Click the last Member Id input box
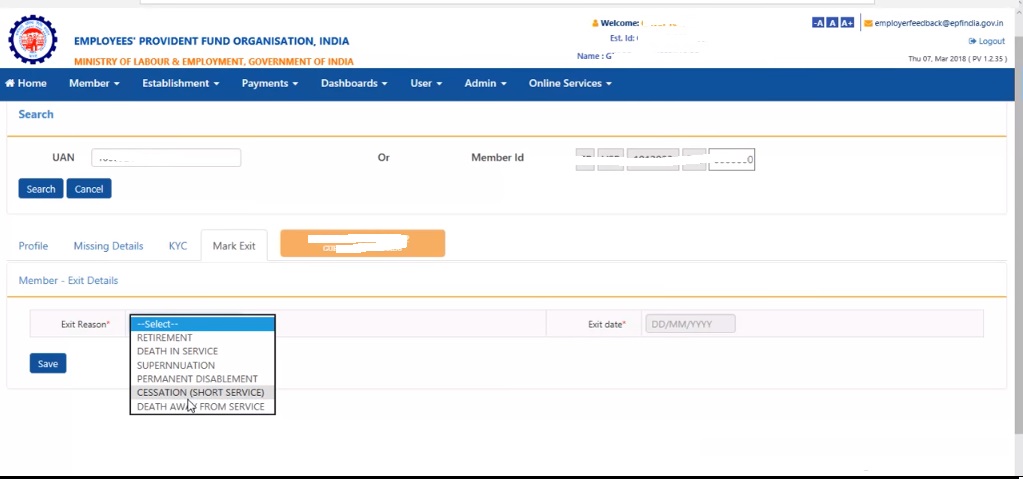The width and height of the screenshot is (1023, 479). 731,159
